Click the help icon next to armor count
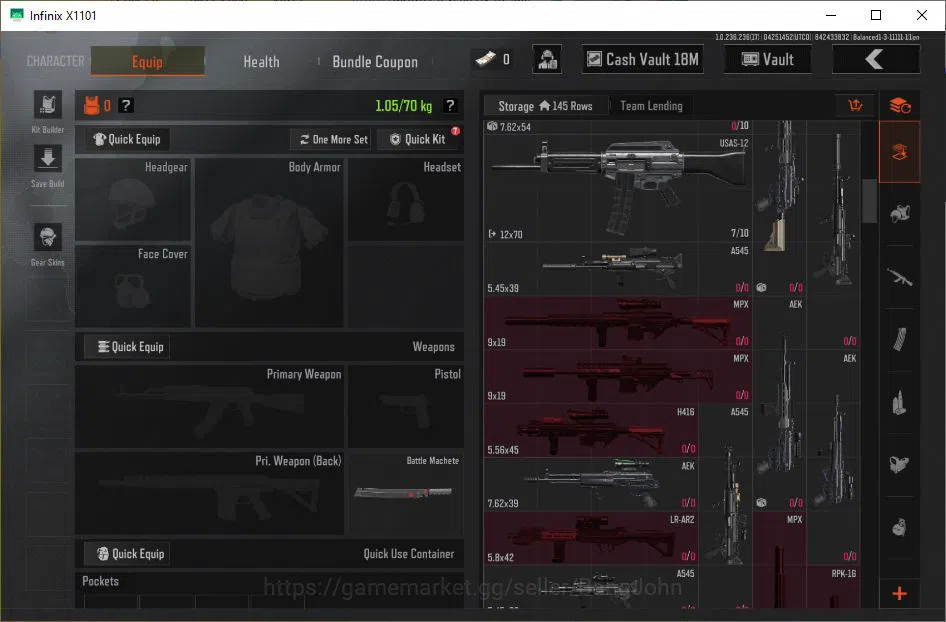This screenshot has height=622, width=946. [x=125, y=106]
